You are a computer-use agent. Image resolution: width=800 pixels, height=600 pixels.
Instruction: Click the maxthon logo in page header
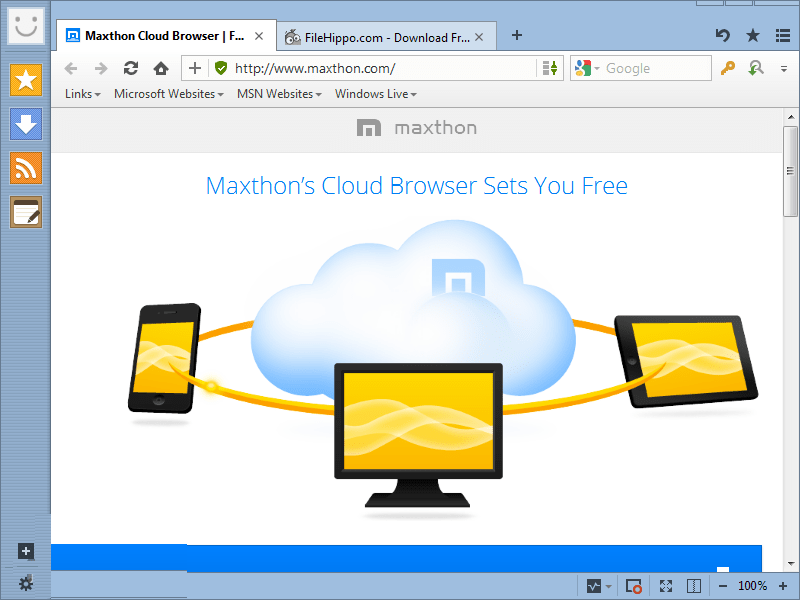[417, 128]
